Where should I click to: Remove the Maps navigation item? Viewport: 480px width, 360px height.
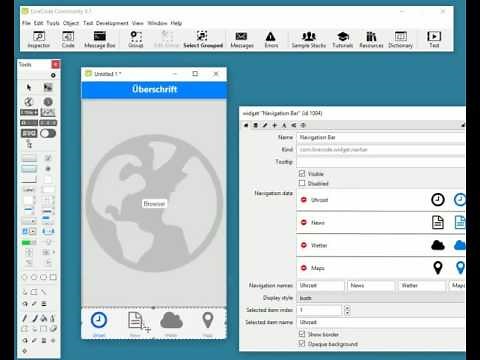tap(304, 268)
